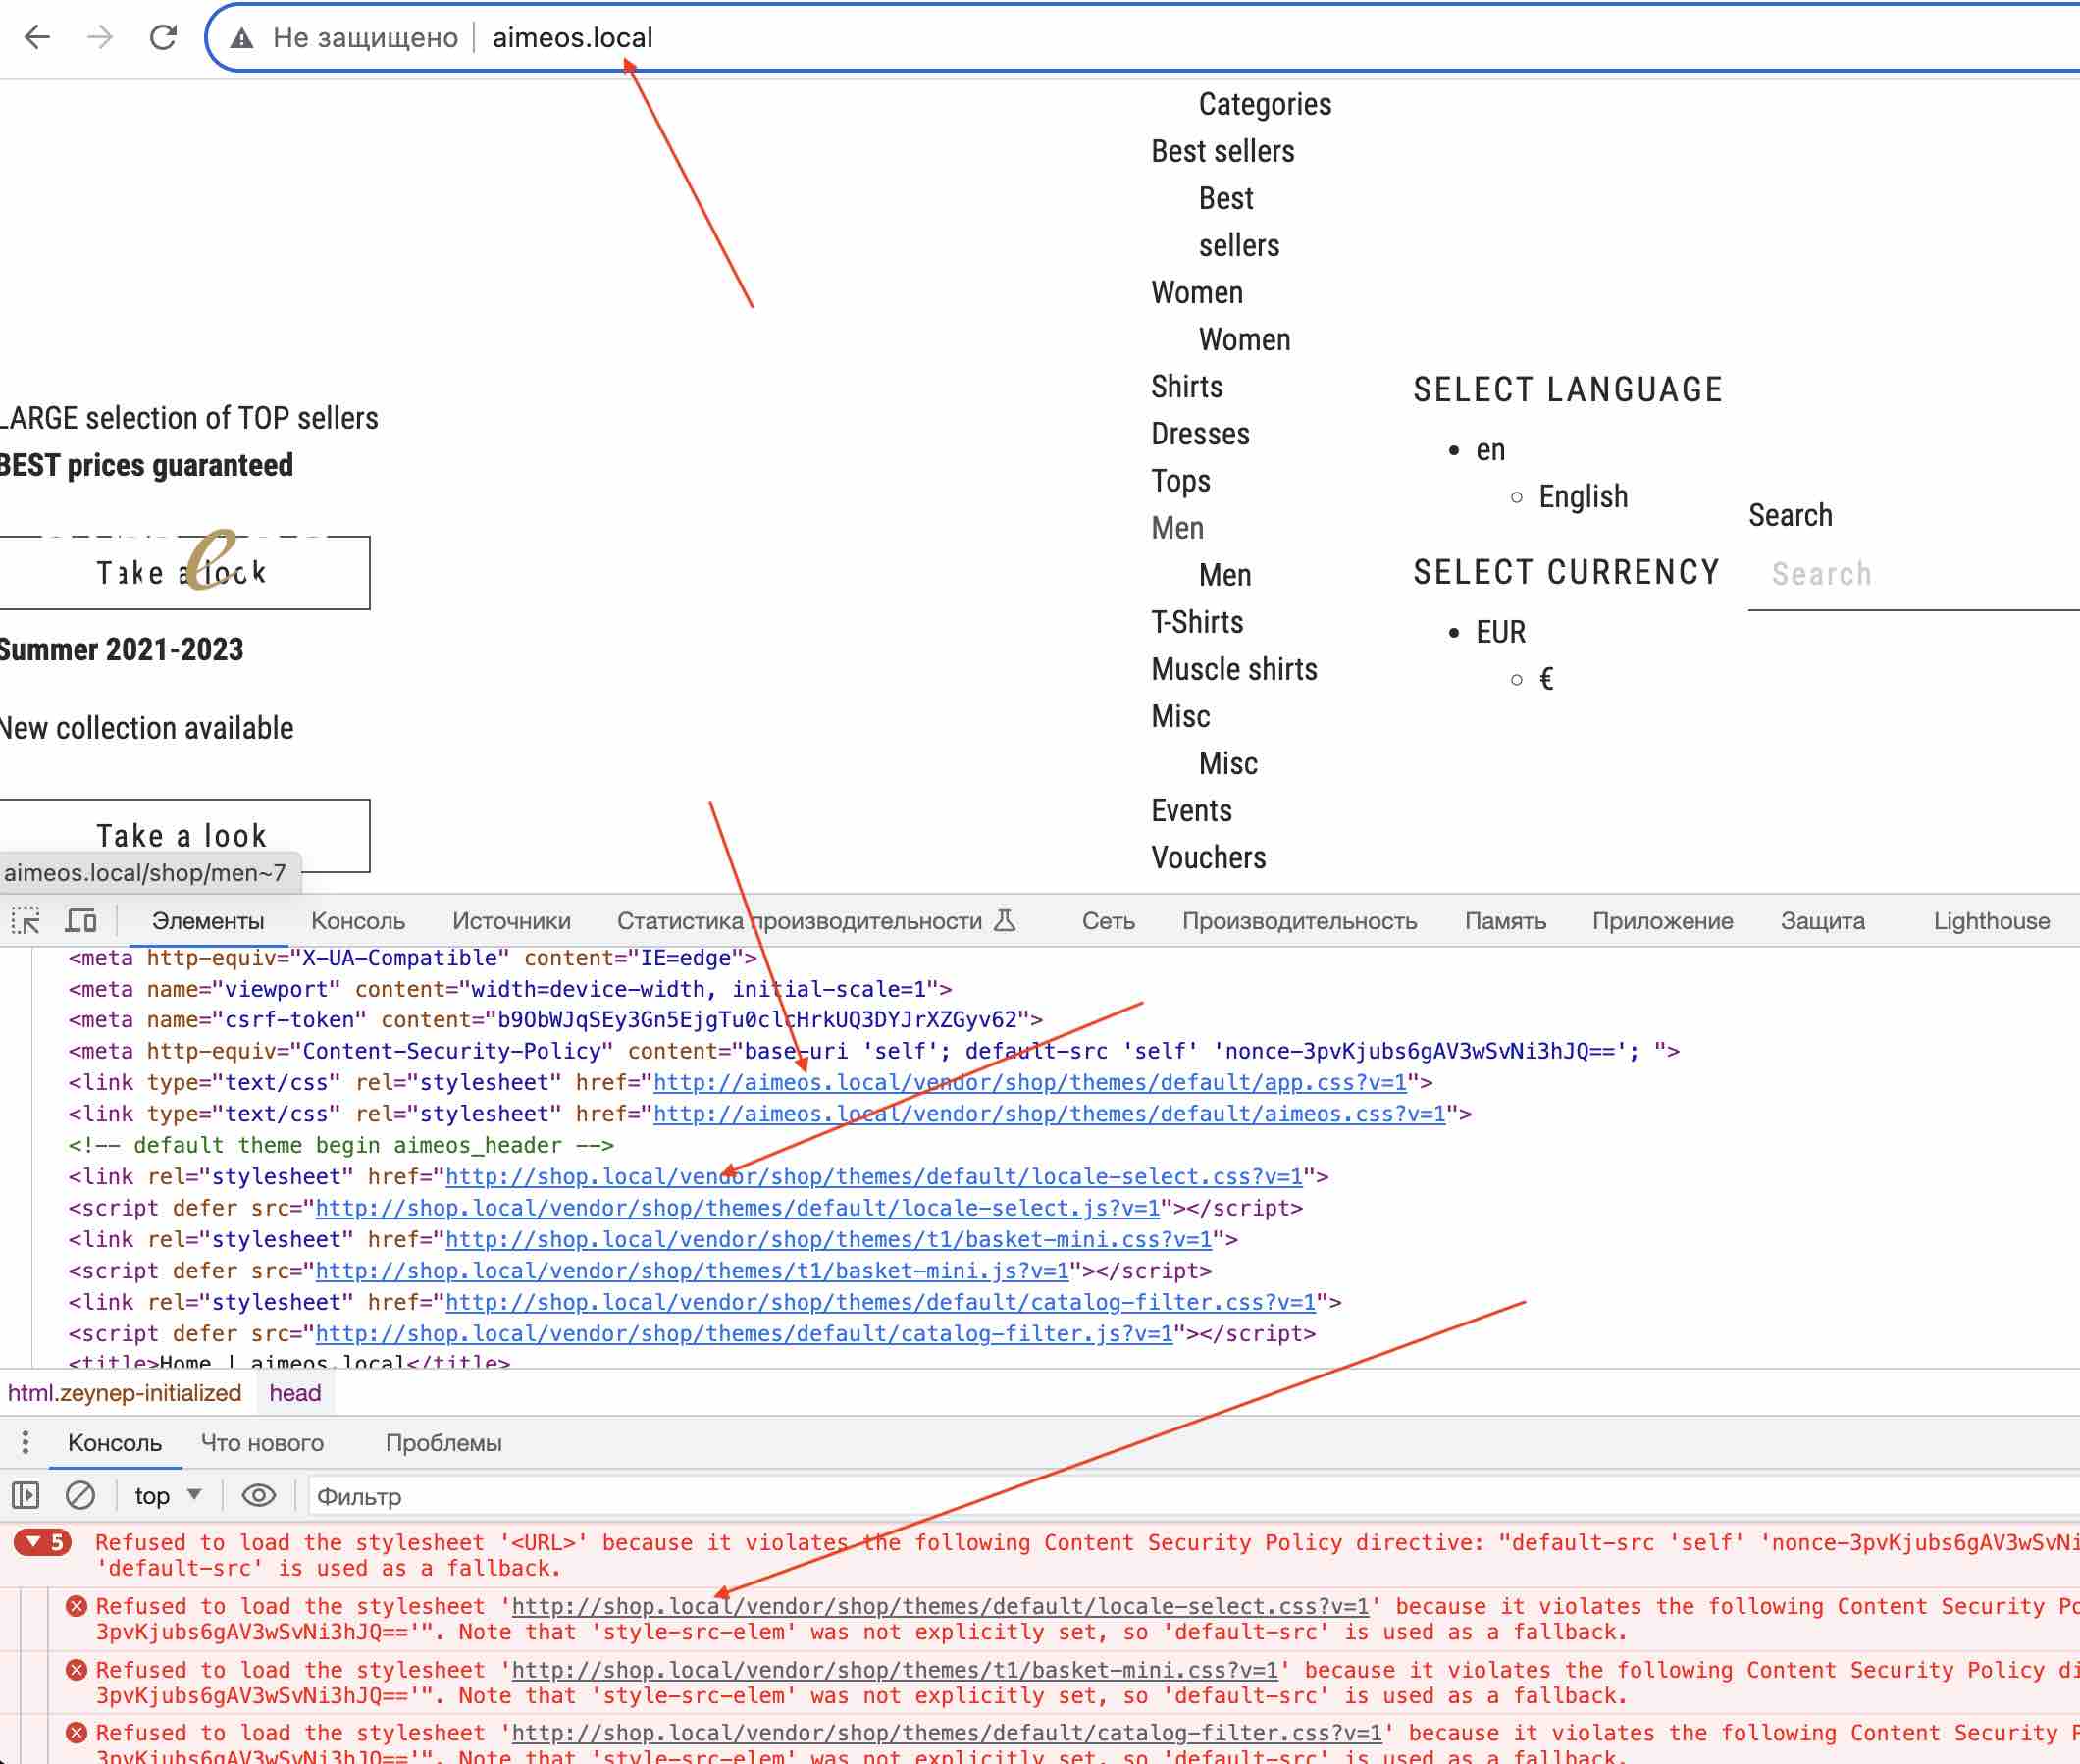Open catalog-filter.css URL in console error

pos(947,1732)
